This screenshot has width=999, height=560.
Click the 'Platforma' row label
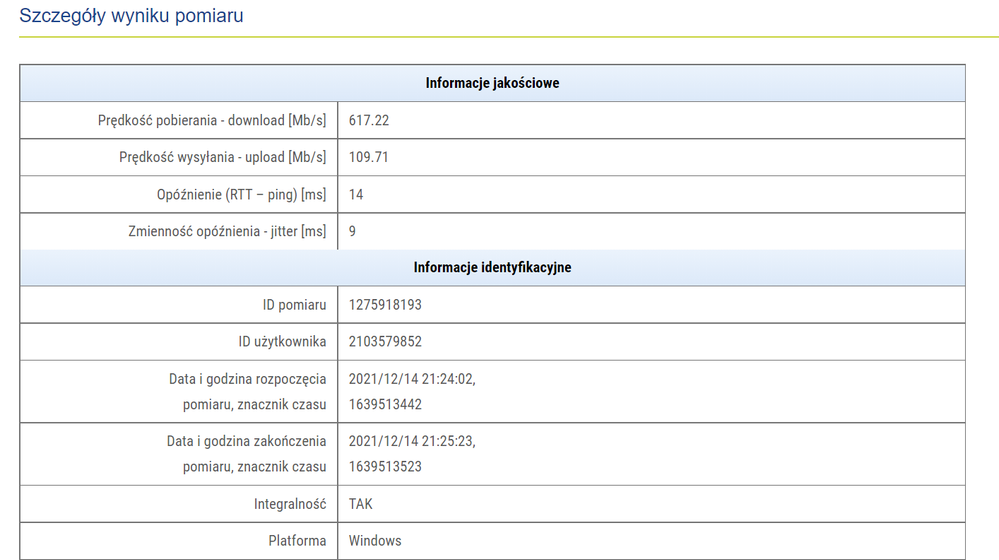click(297, 541)
